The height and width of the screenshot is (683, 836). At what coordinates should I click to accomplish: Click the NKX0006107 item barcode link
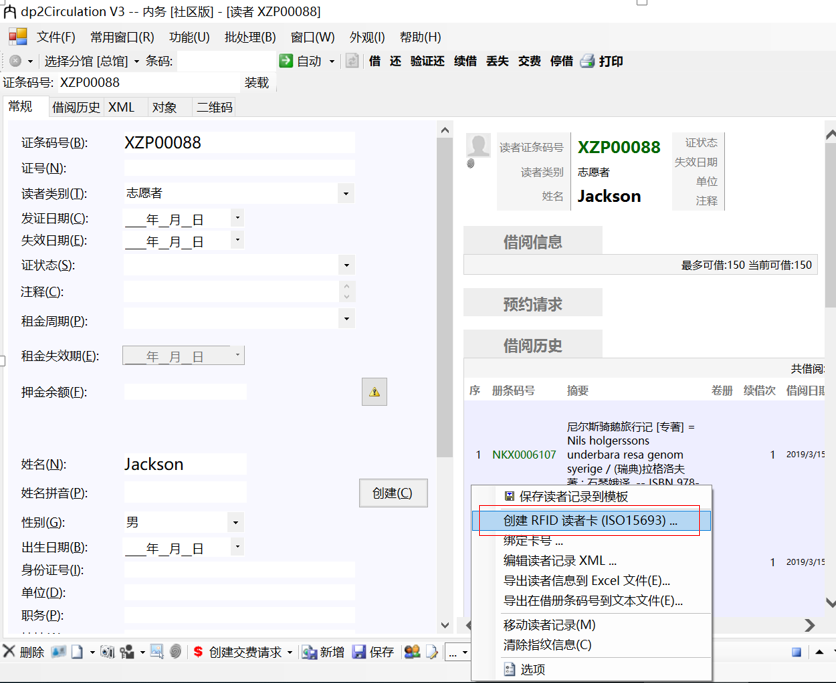pyautogui.click(x=524, y=455)
